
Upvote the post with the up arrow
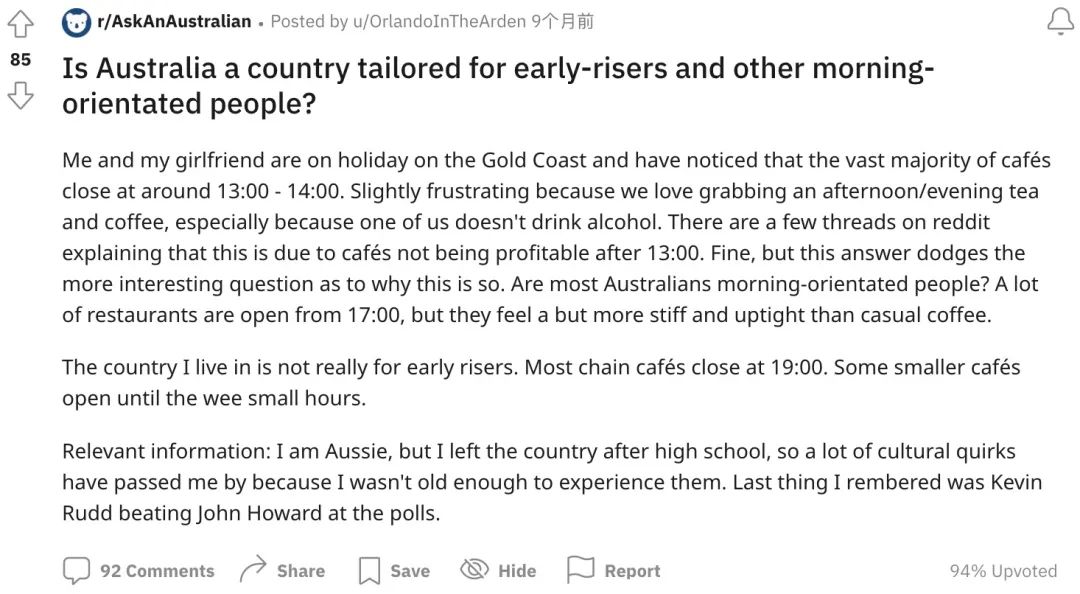point(20,24)
